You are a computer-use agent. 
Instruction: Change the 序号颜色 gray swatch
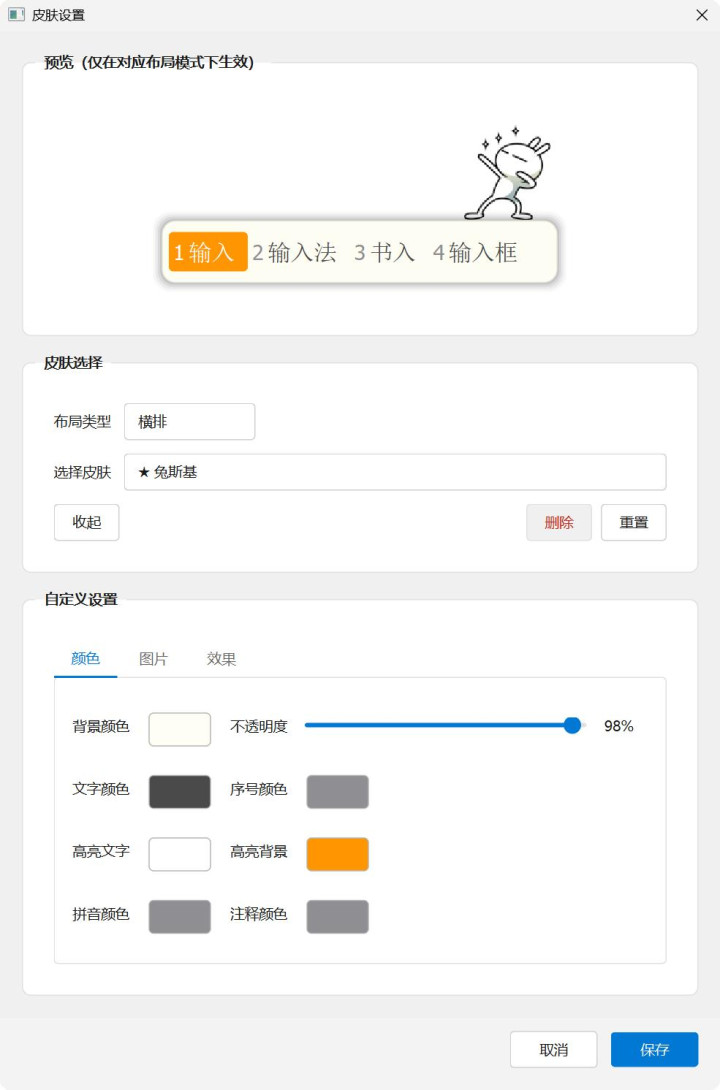tap(337, 791)
